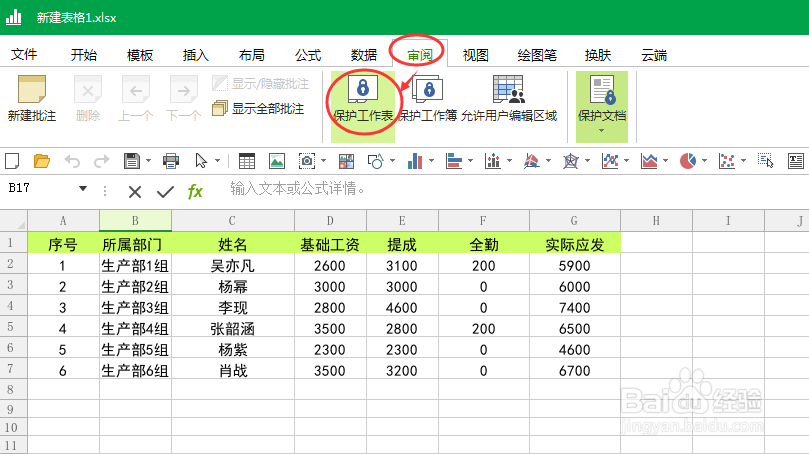Image resolution: width=809 pixels, height=454 pixels.
Task: Switch to the 绘图笔 tab
Action: (537, 55)
